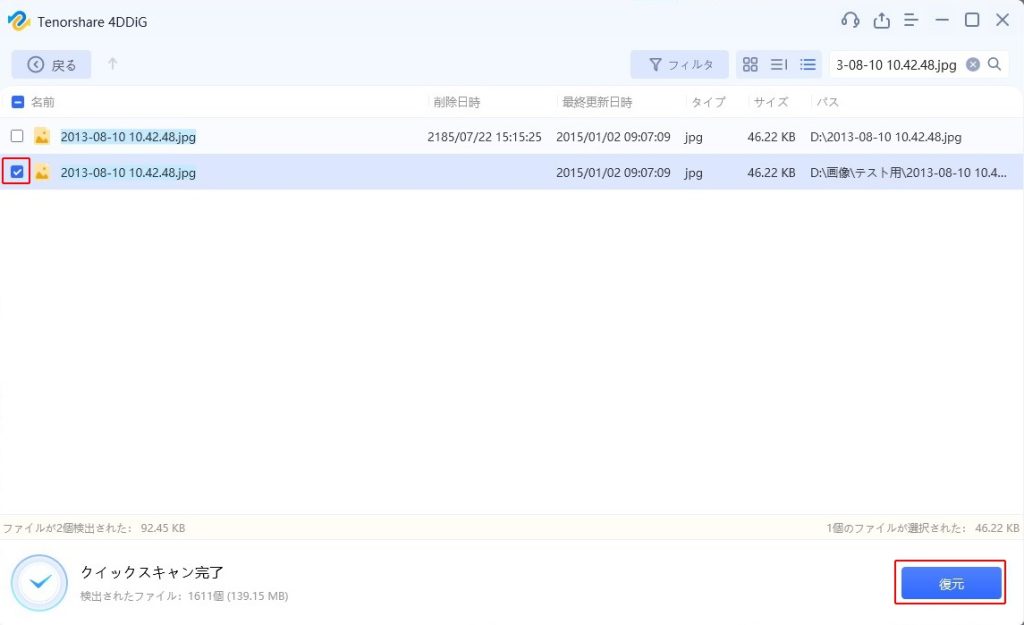The image size is (1024, 625).
Task: Sort by 削除日時 column header
Action: [456, 102]
